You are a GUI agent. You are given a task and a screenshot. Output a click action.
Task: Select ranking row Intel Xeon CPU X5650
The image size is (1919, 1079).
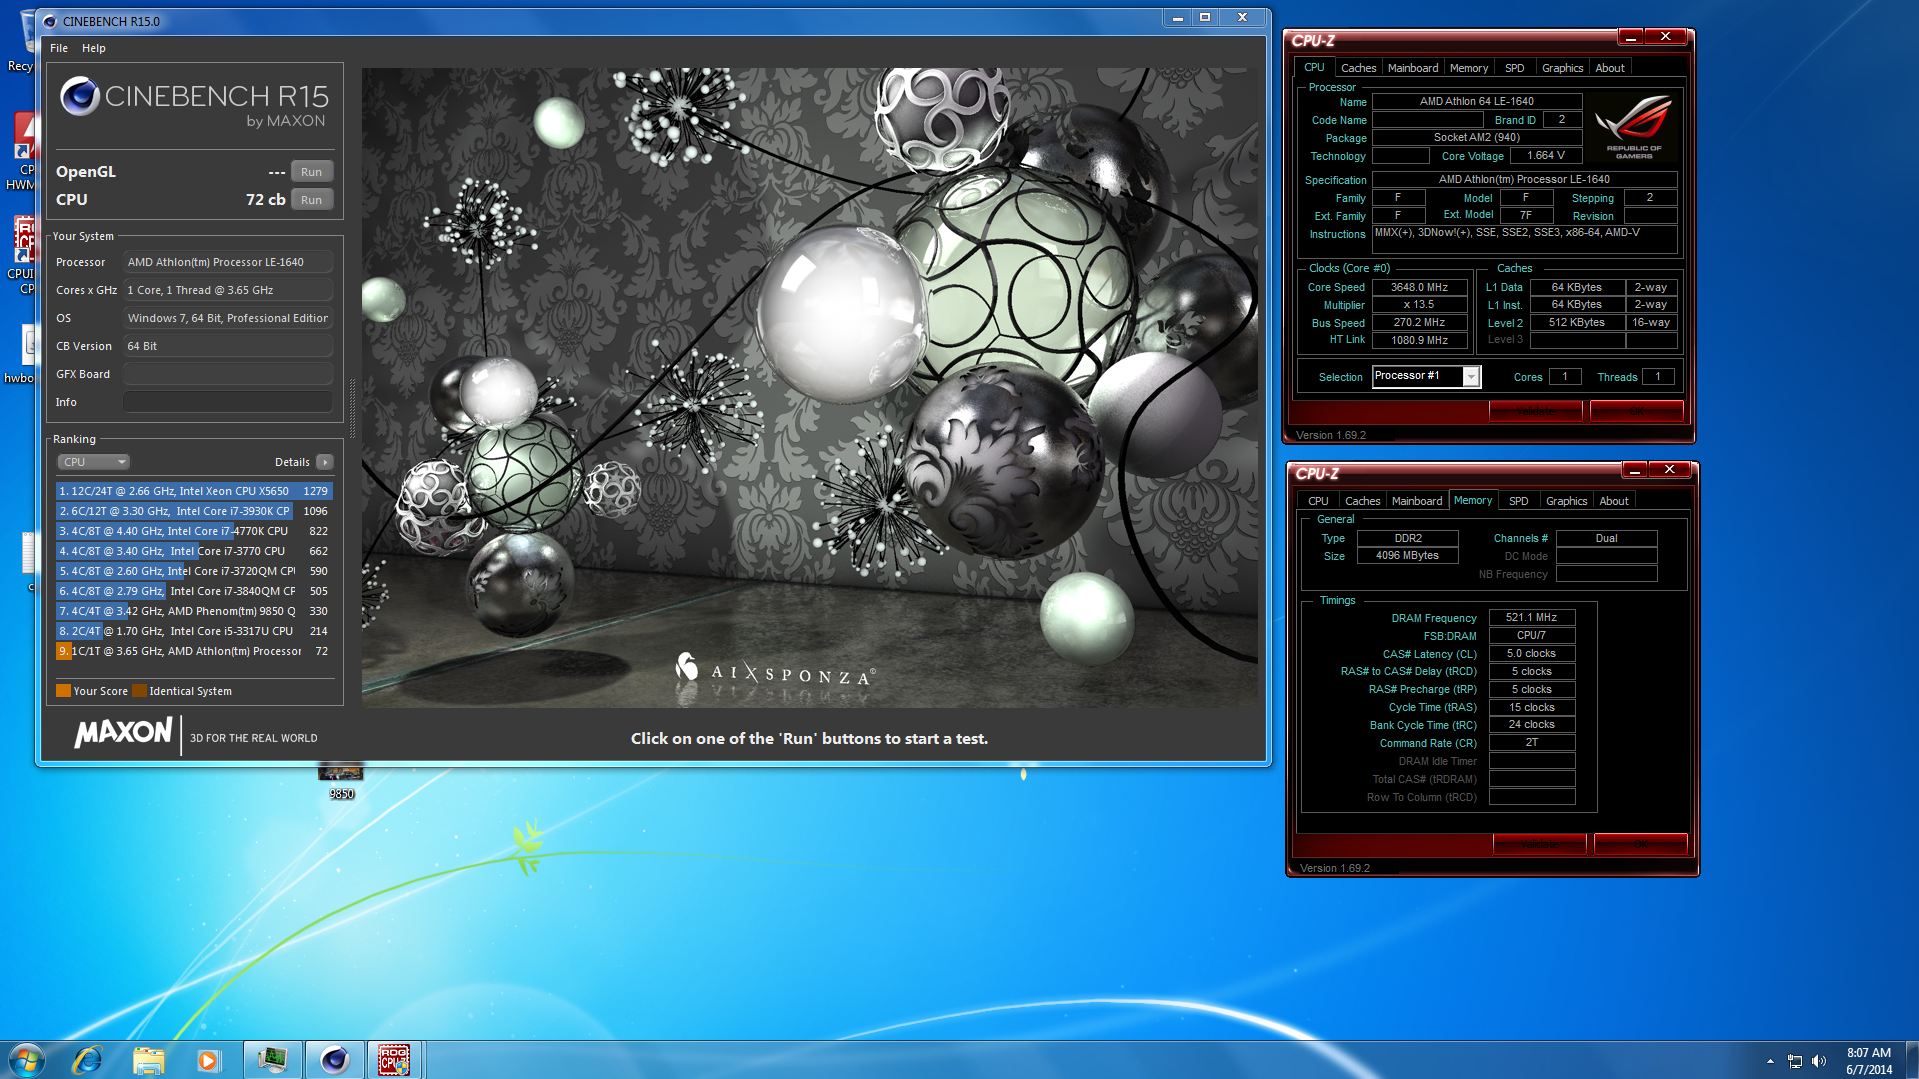[x=194, y=491]
